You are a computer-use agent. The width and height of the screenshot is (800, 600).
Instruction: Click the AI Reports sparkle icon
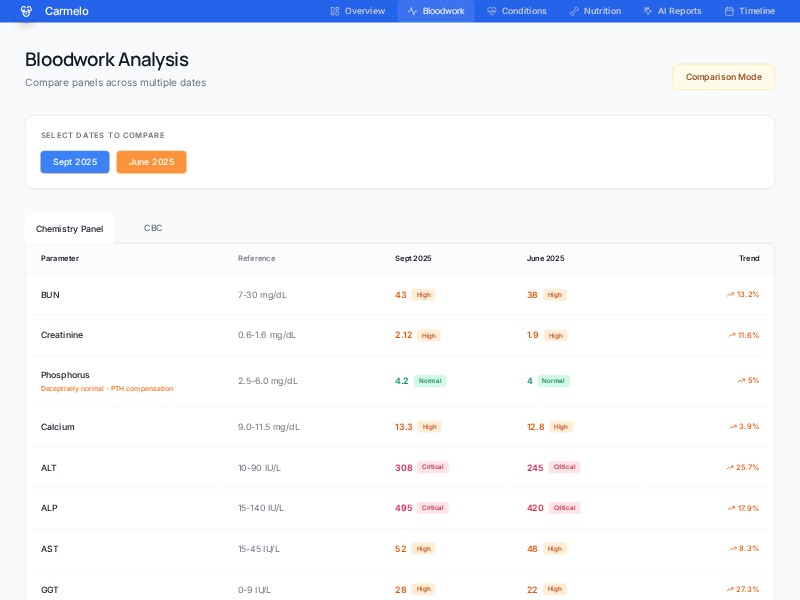point(648,11)
